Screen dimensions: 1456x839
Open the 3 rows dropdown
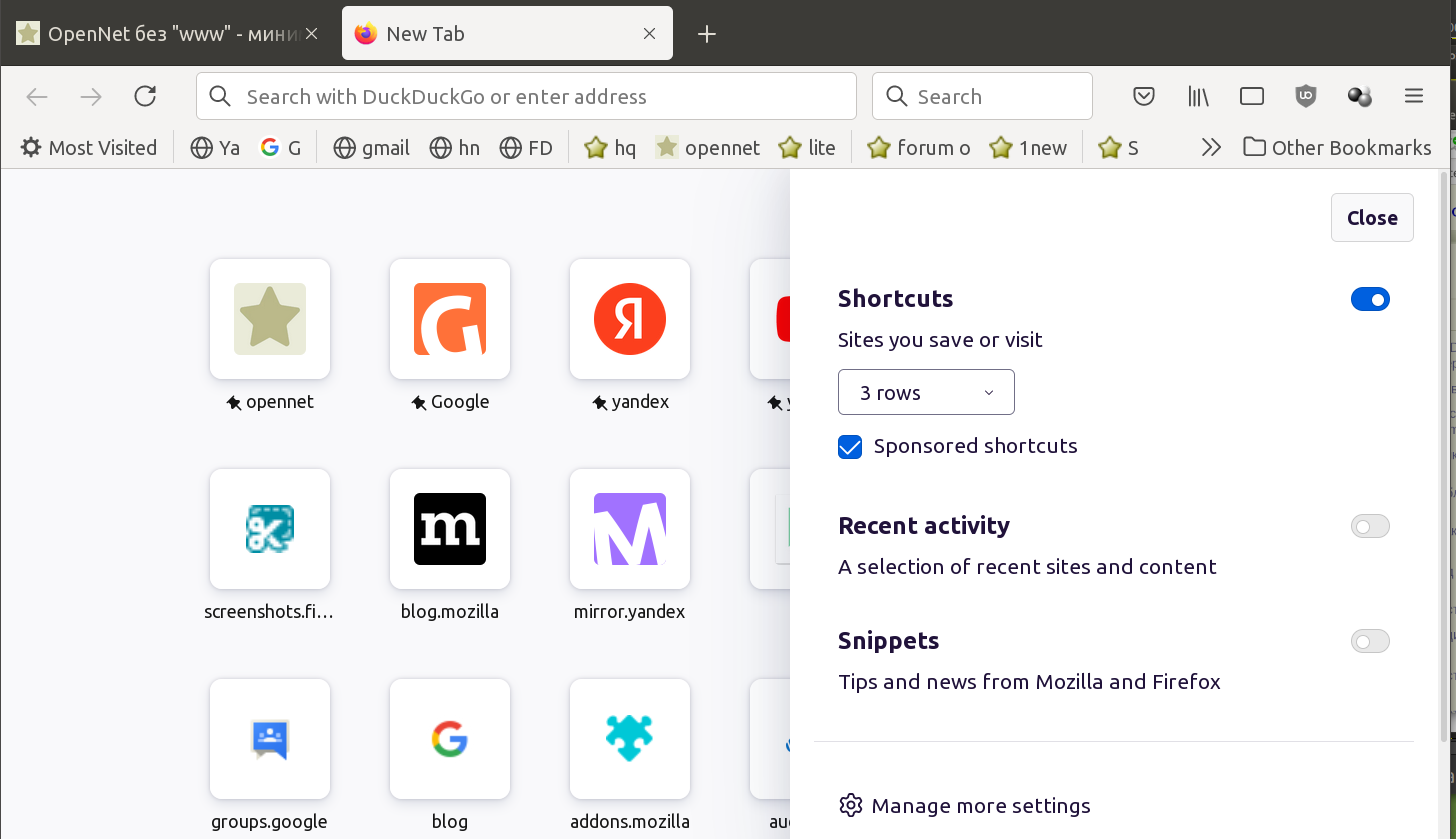tap(926, 392)
